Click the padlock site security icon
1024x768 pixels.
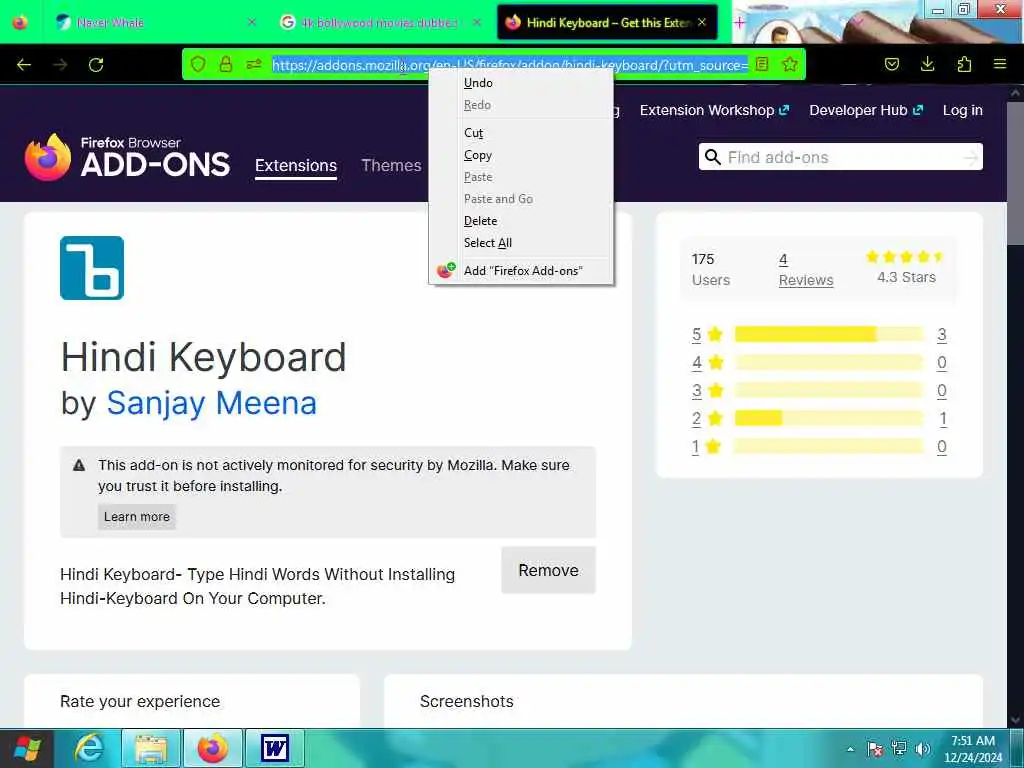226,64
